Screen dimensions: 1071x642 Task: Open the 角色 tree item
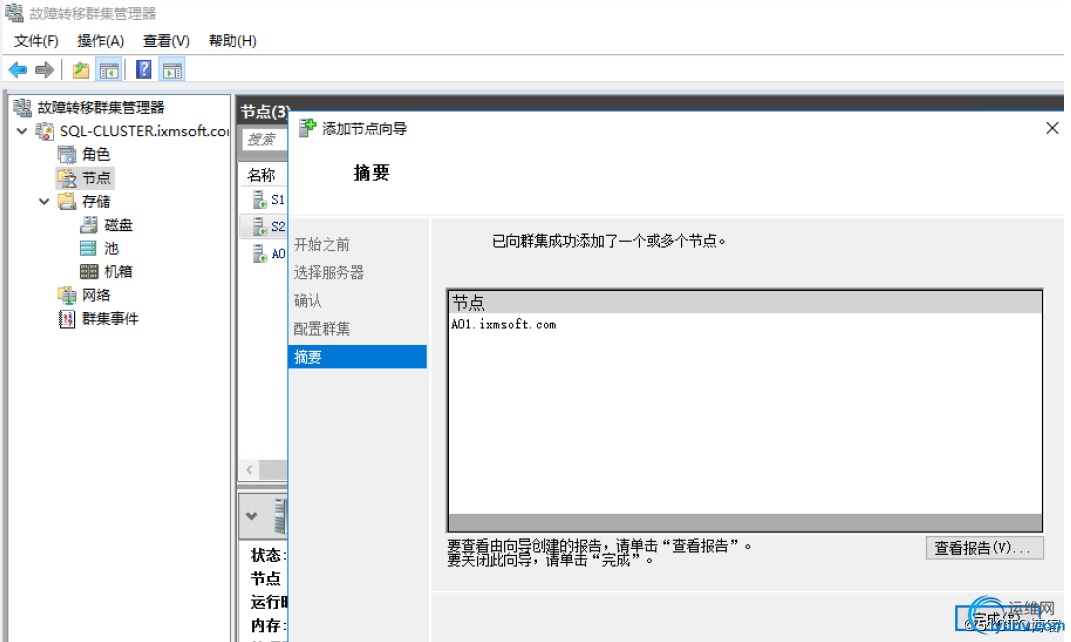point(96,154)
